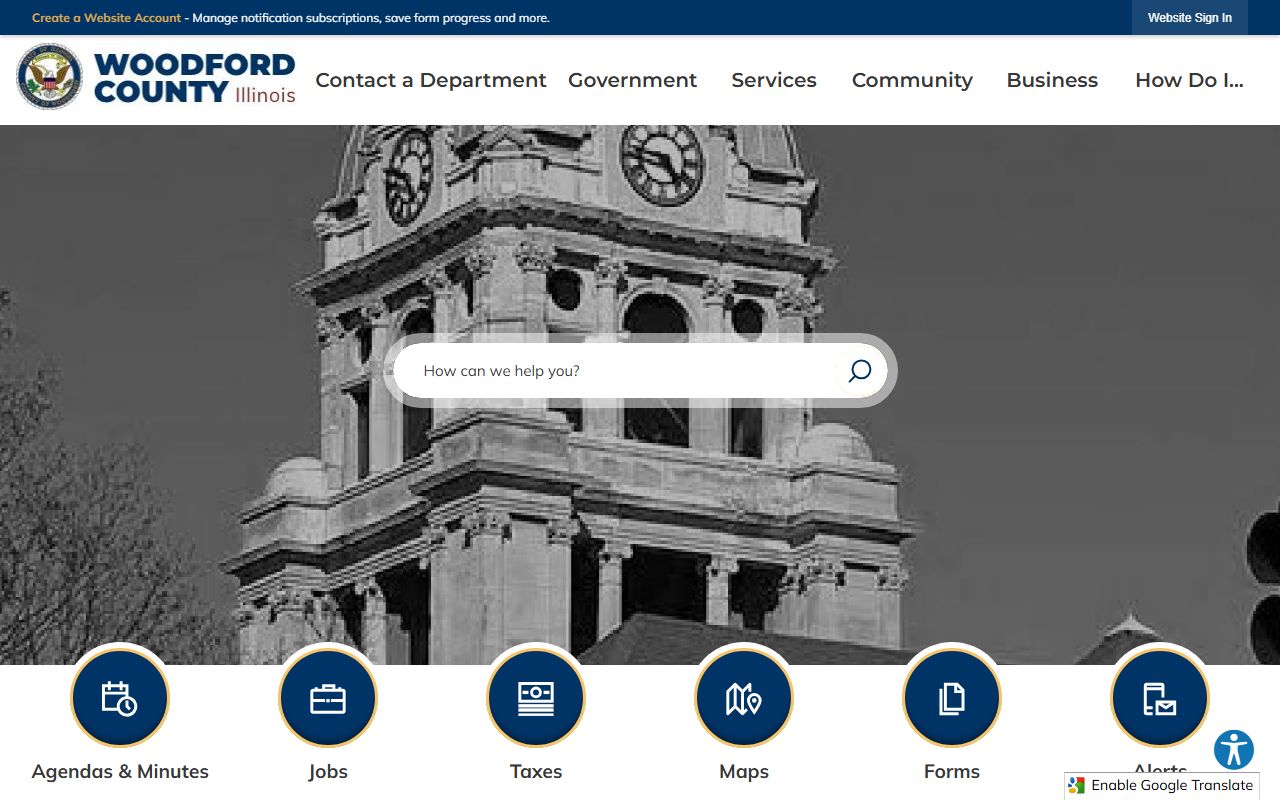The image size is (1280, 800).
Task: Open the Alerts phone message icon
Action: (x=1160, y=698)
